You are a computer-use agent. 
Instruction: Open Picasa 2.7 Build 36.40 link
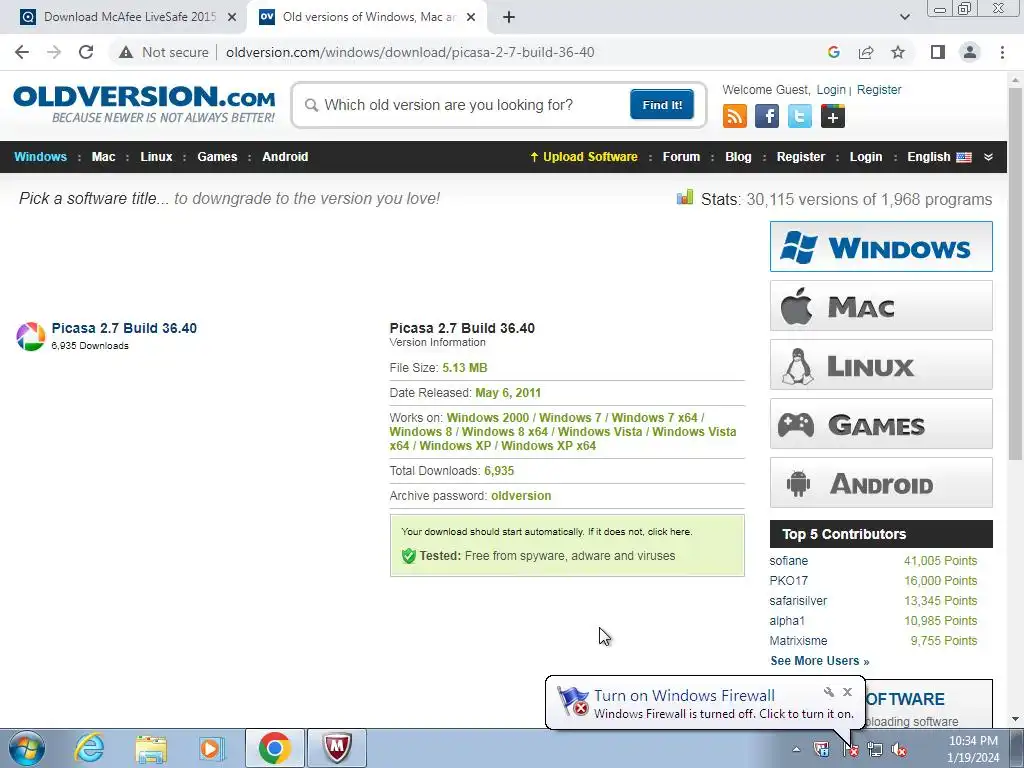pos(124,328)
